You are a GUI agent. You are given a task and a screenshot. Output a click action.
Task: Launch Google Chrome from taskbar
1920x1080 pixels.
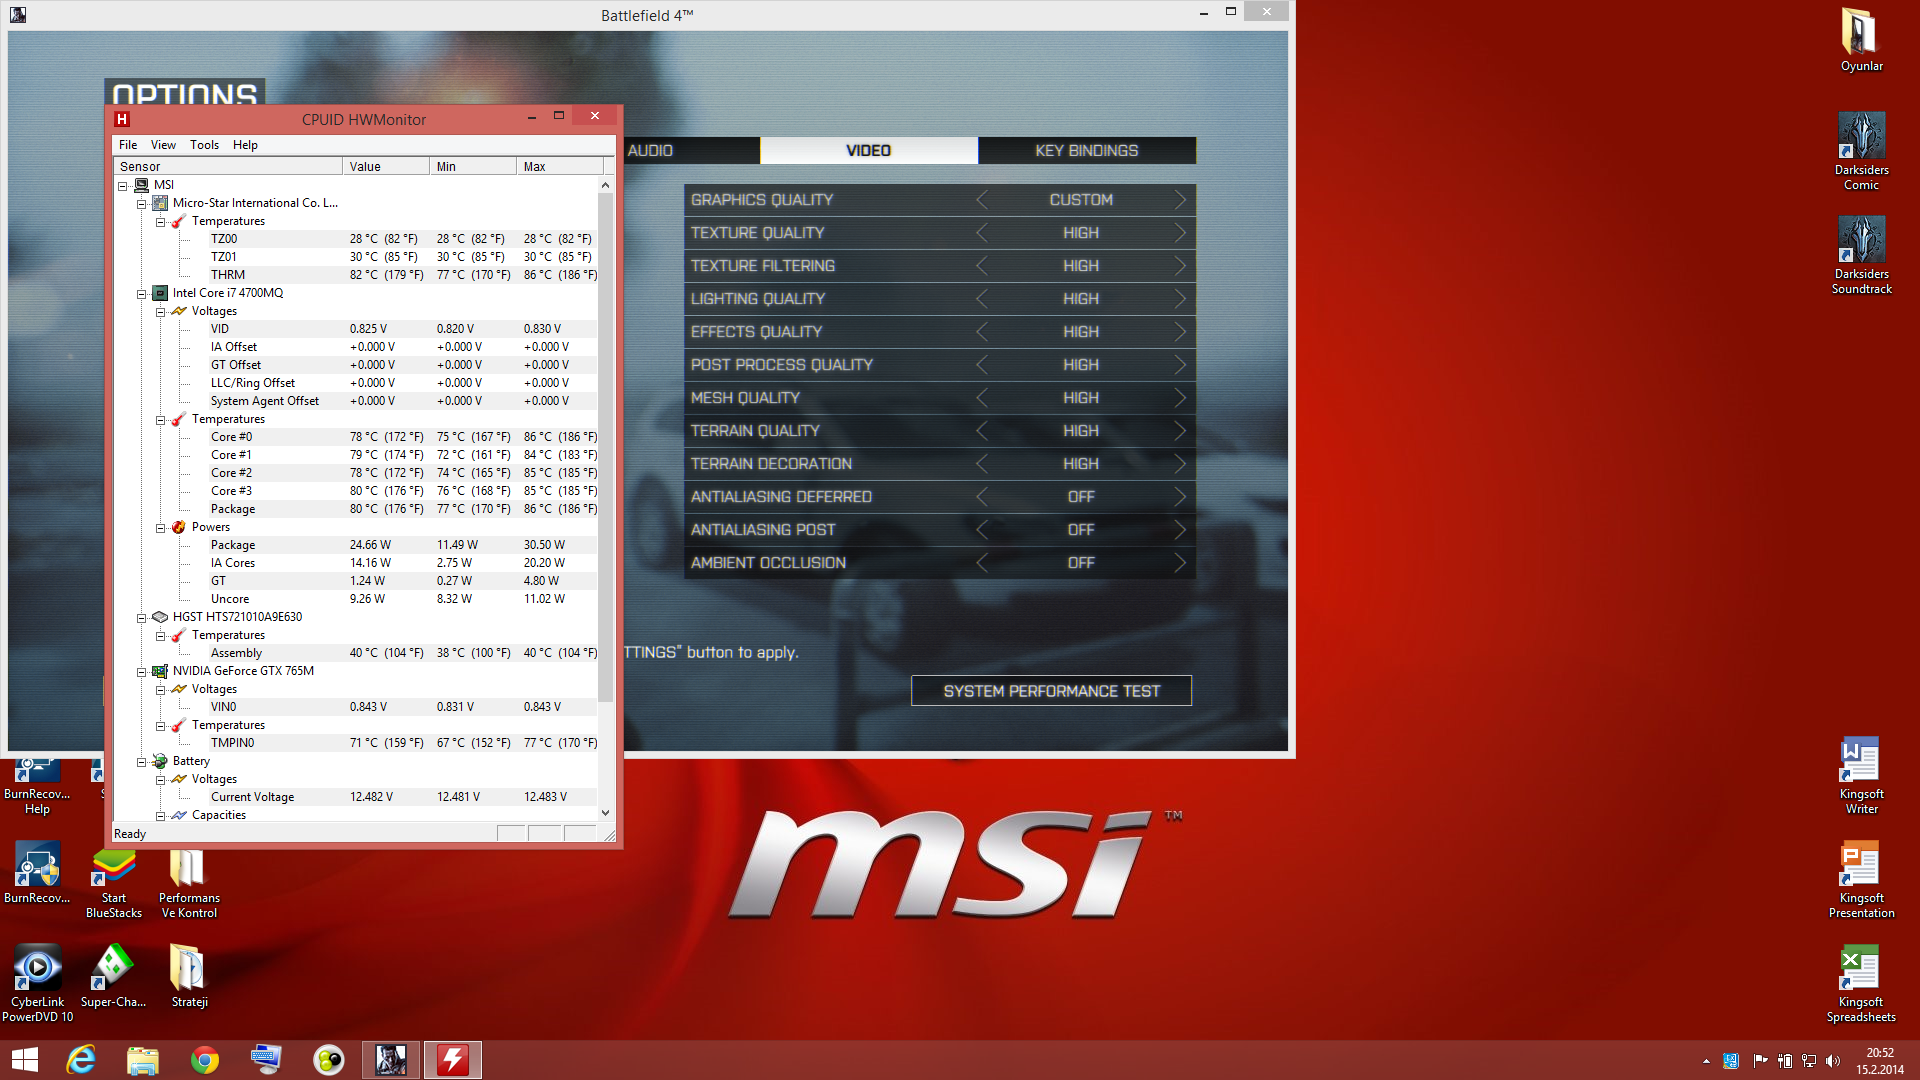(x=205, y=1060)
